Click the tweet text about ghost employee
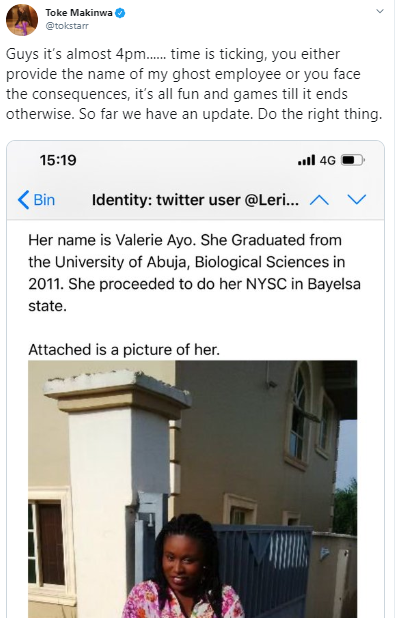Screen dimensions: 397x618 [194, 84]
